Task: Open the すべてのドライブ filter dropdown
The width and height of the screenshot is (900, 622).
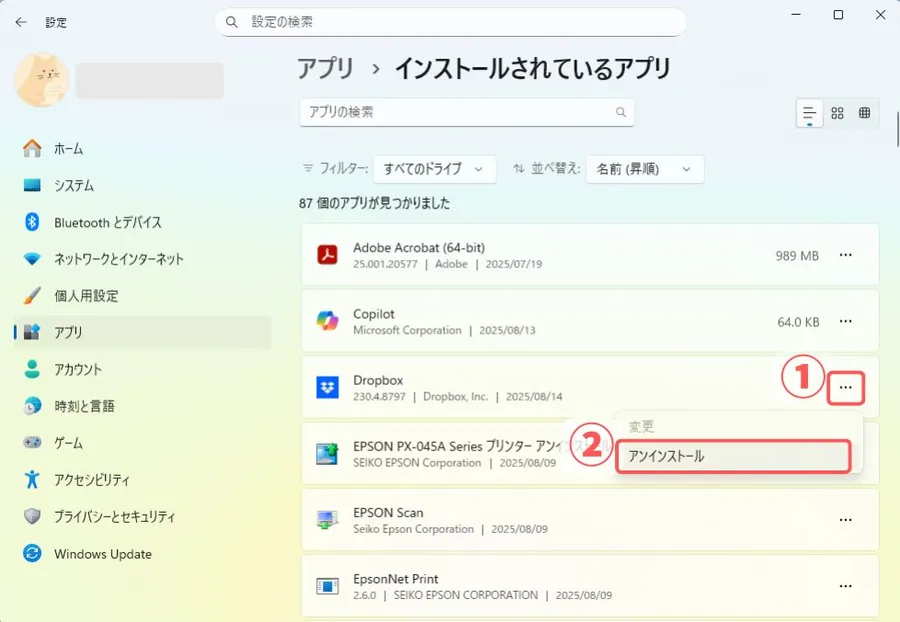Action: (435, 169)
